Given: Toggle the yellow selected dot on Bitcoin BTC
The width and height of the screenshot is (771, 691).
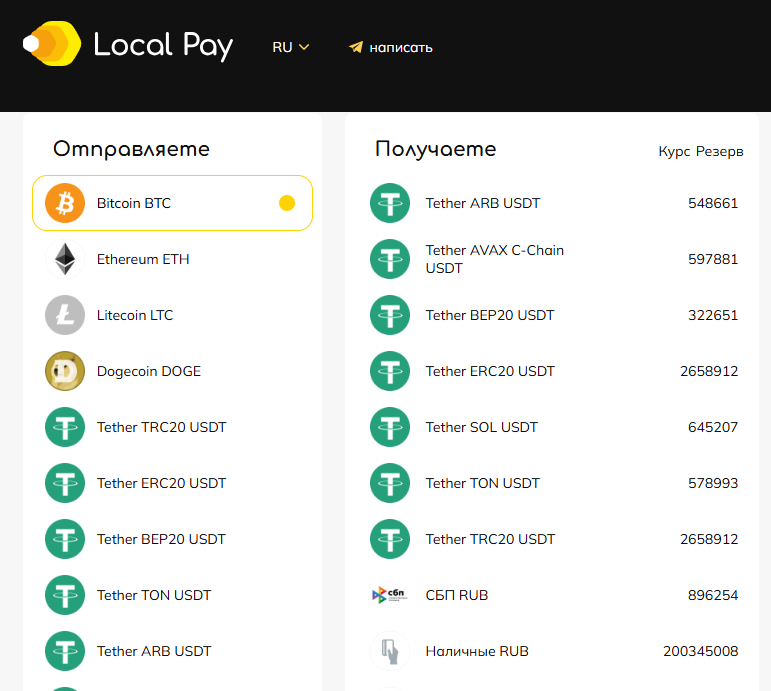Looking at the screenshot, I should [x=287, y=203].
